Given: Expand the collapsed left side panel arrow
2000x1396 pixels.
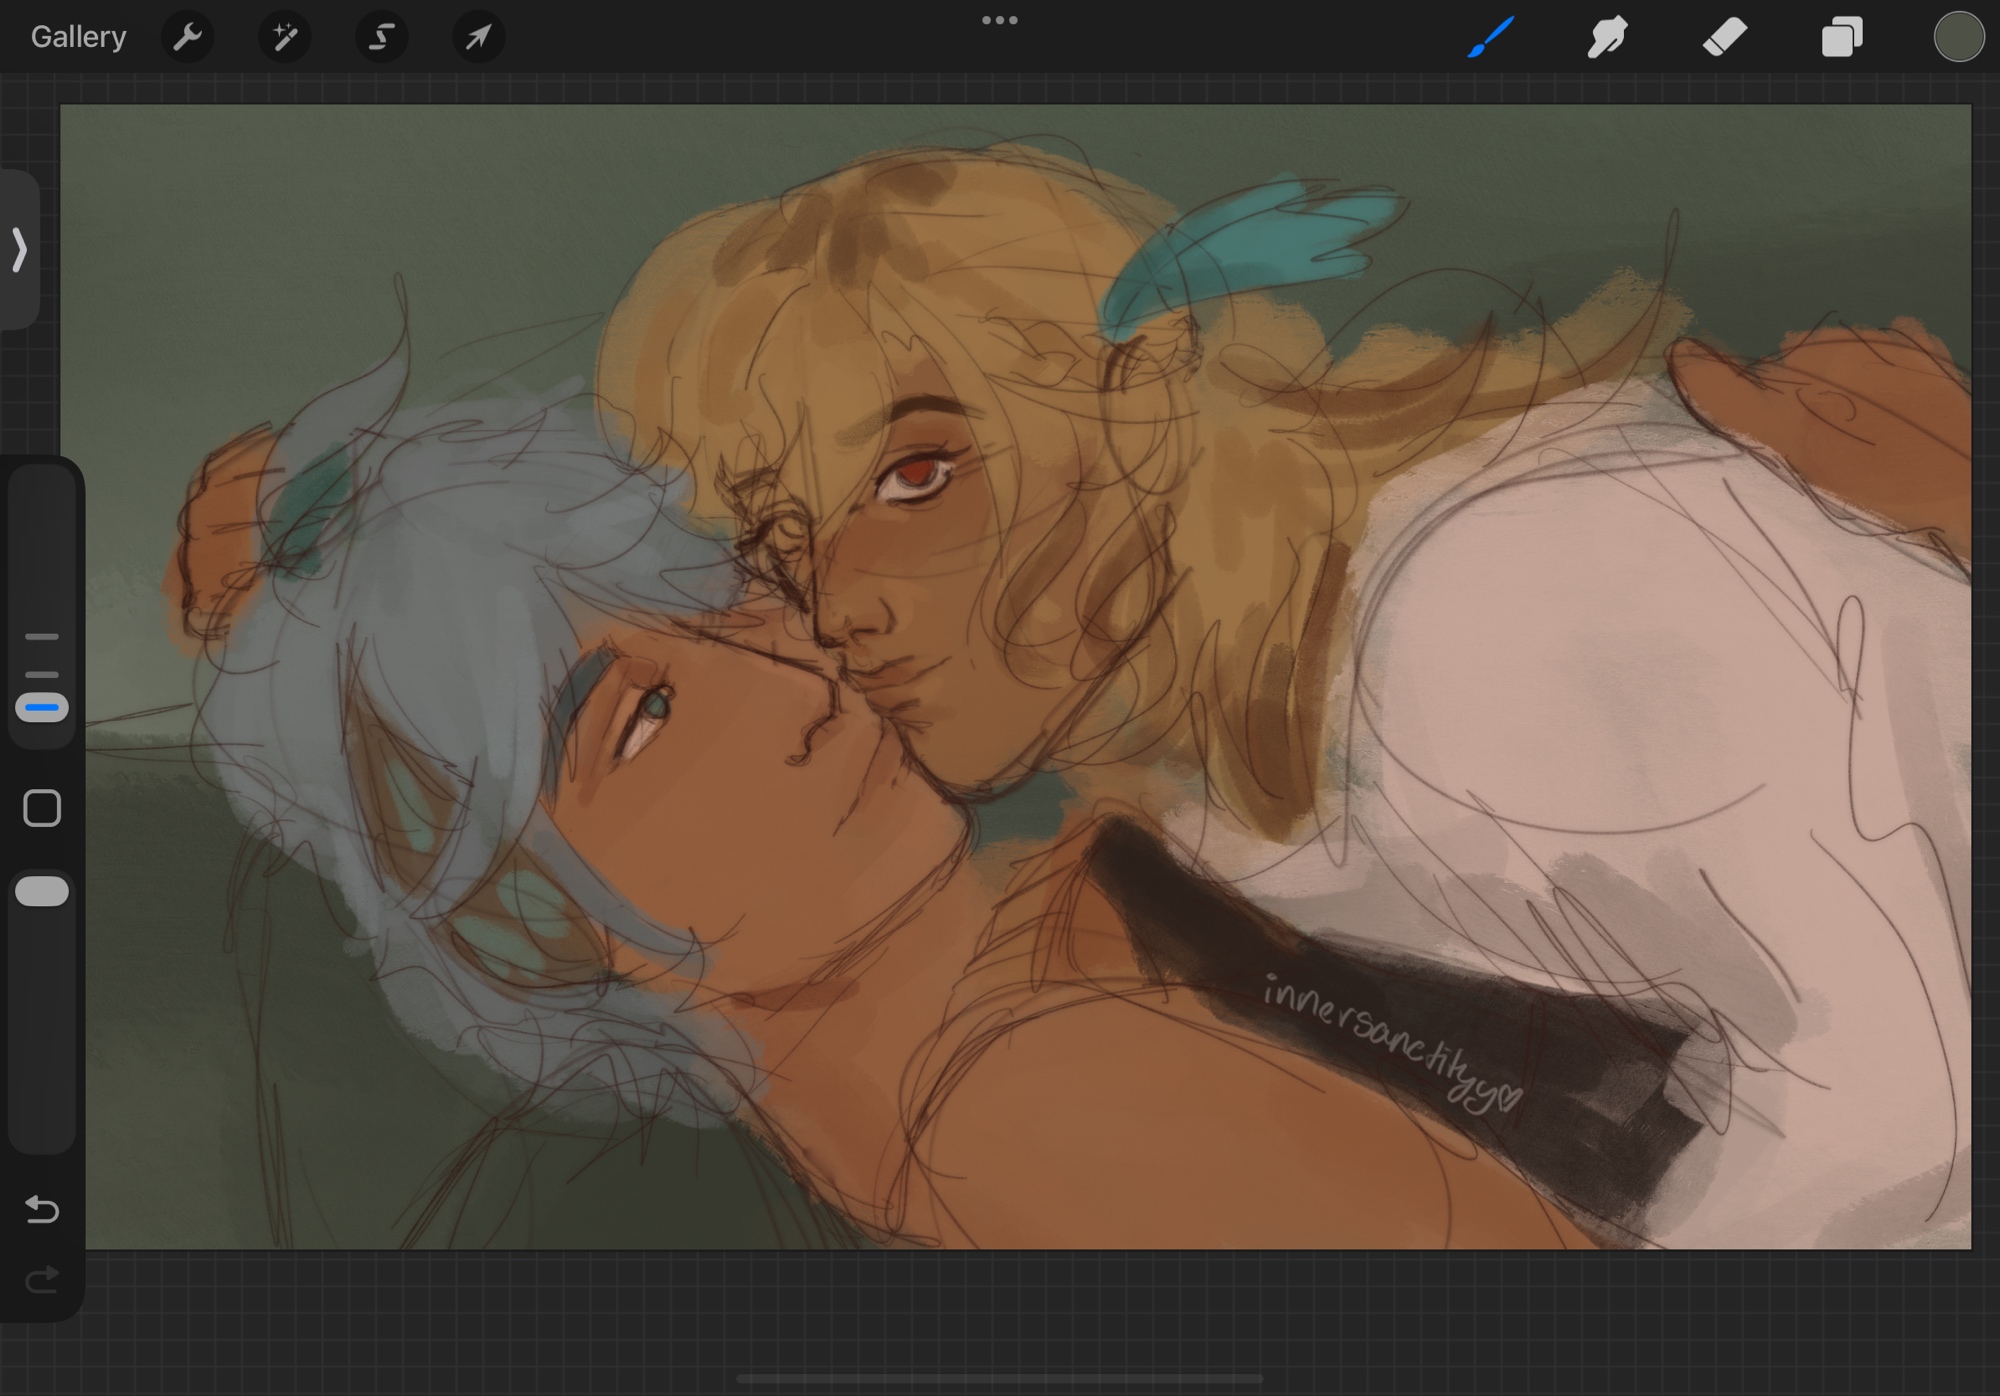Looking at the screenshot, I should 19,249.
